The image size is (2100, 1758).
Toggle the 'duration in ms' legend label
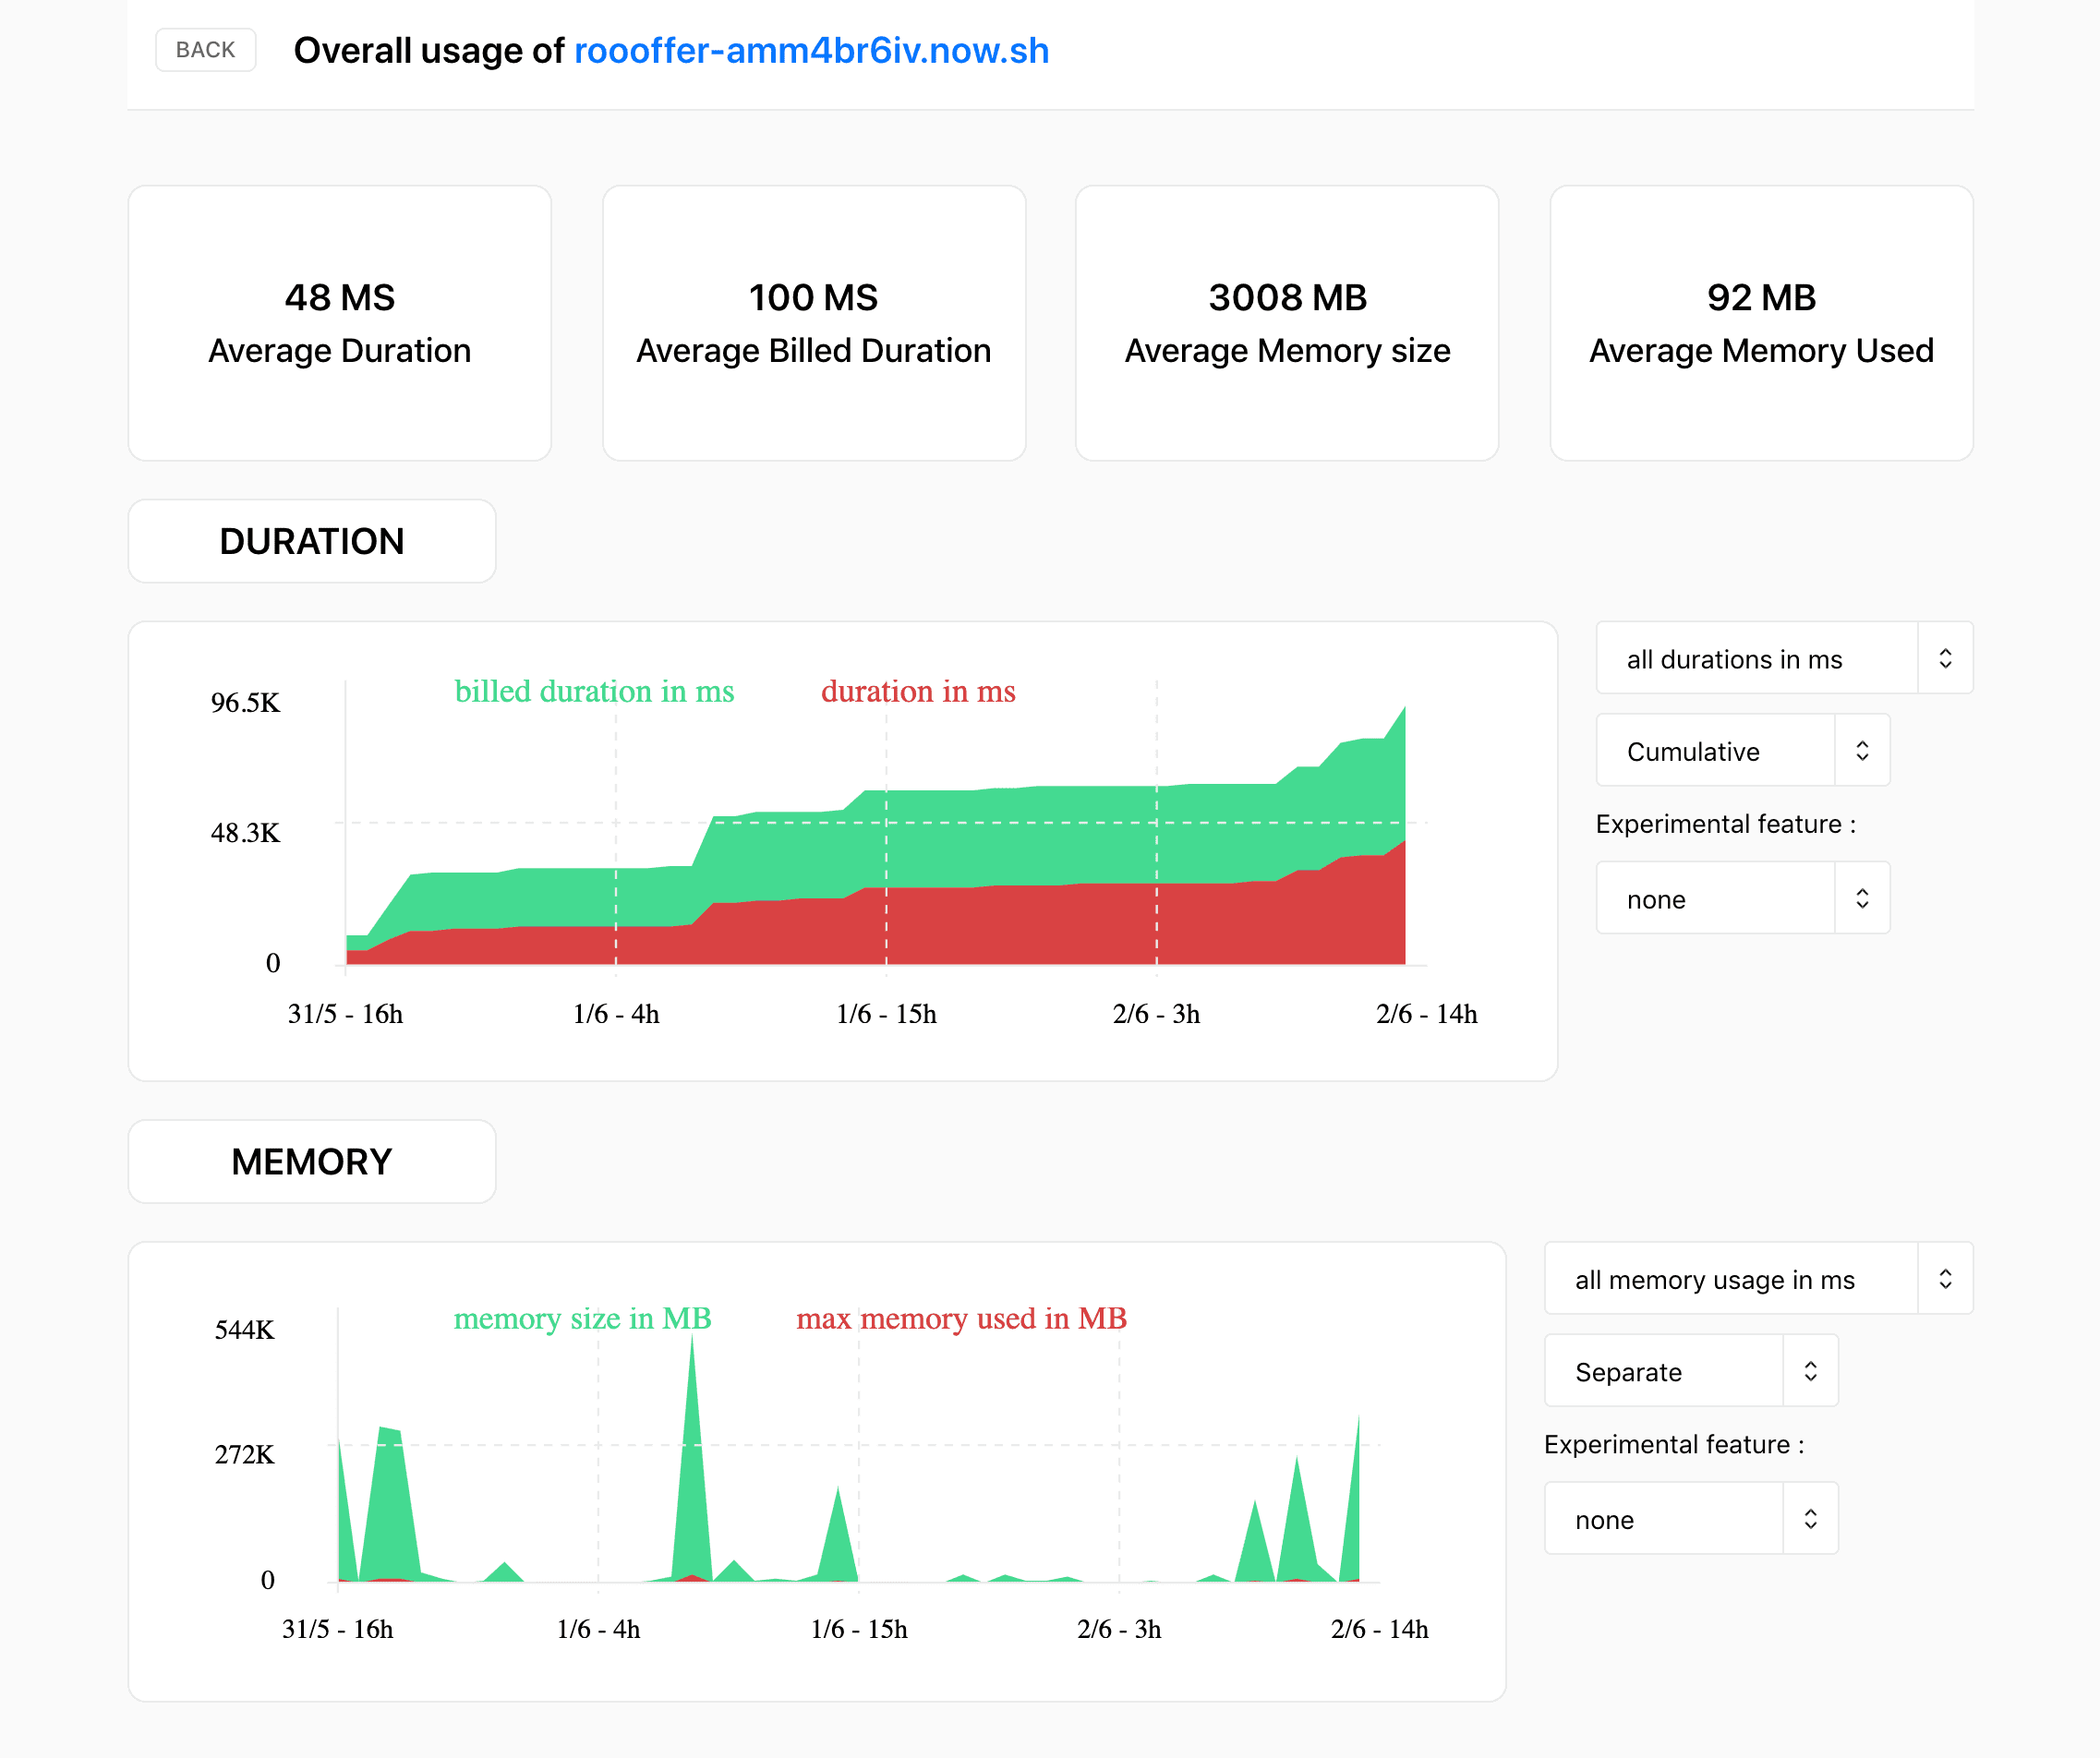(x=917, y=692)
